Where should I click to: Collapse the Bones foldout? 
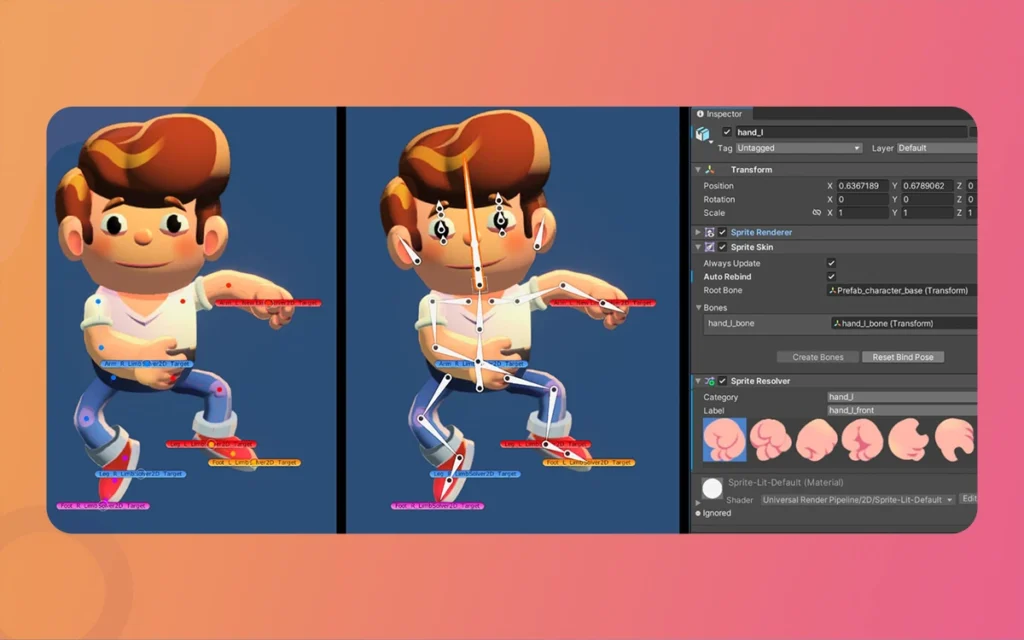click(x=697, y=308)
